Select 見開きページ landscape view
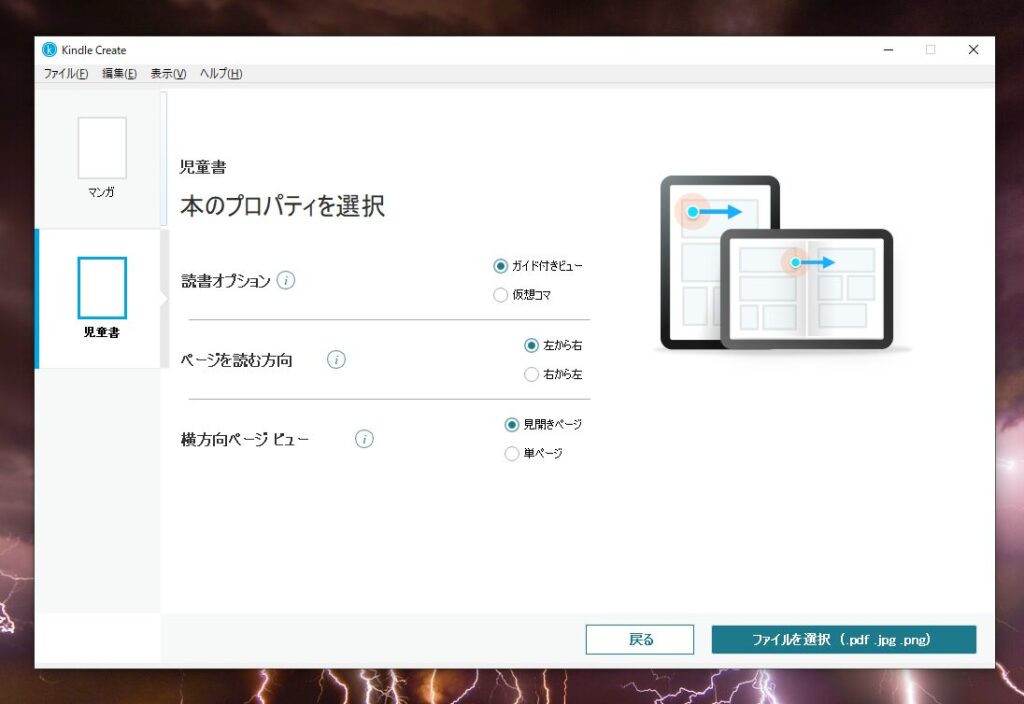Image resolution: width=1024 pixels, height=704 pixels. (x=511, y=424)
